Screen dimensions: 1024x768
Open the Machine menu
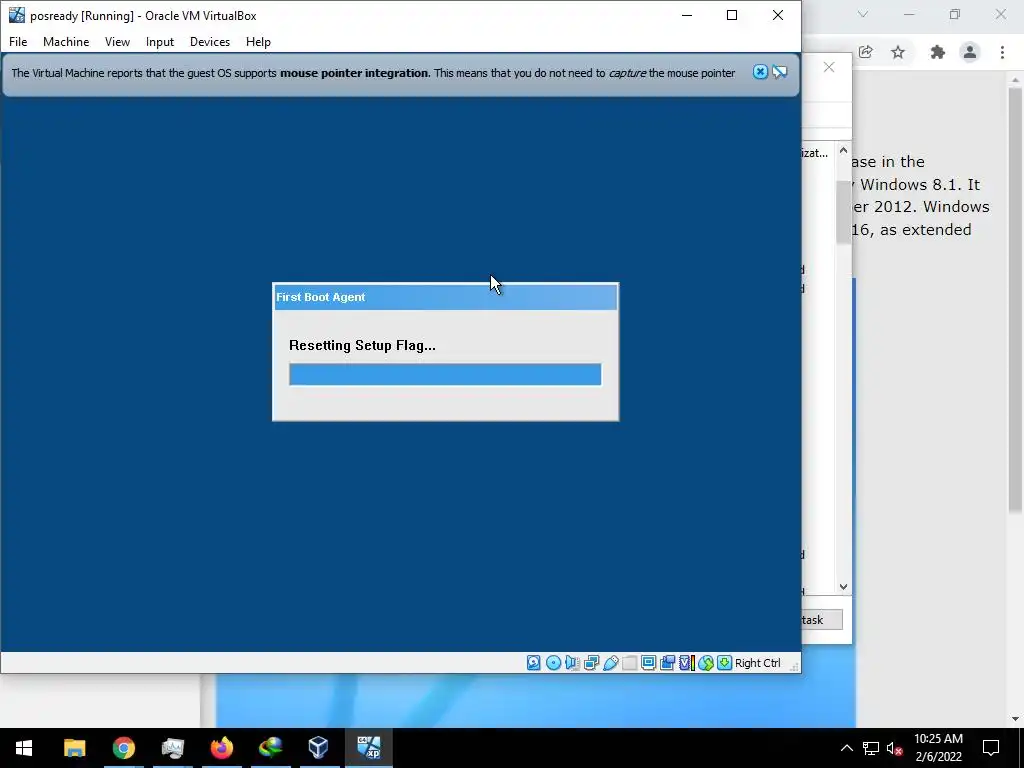click(66, 42)
